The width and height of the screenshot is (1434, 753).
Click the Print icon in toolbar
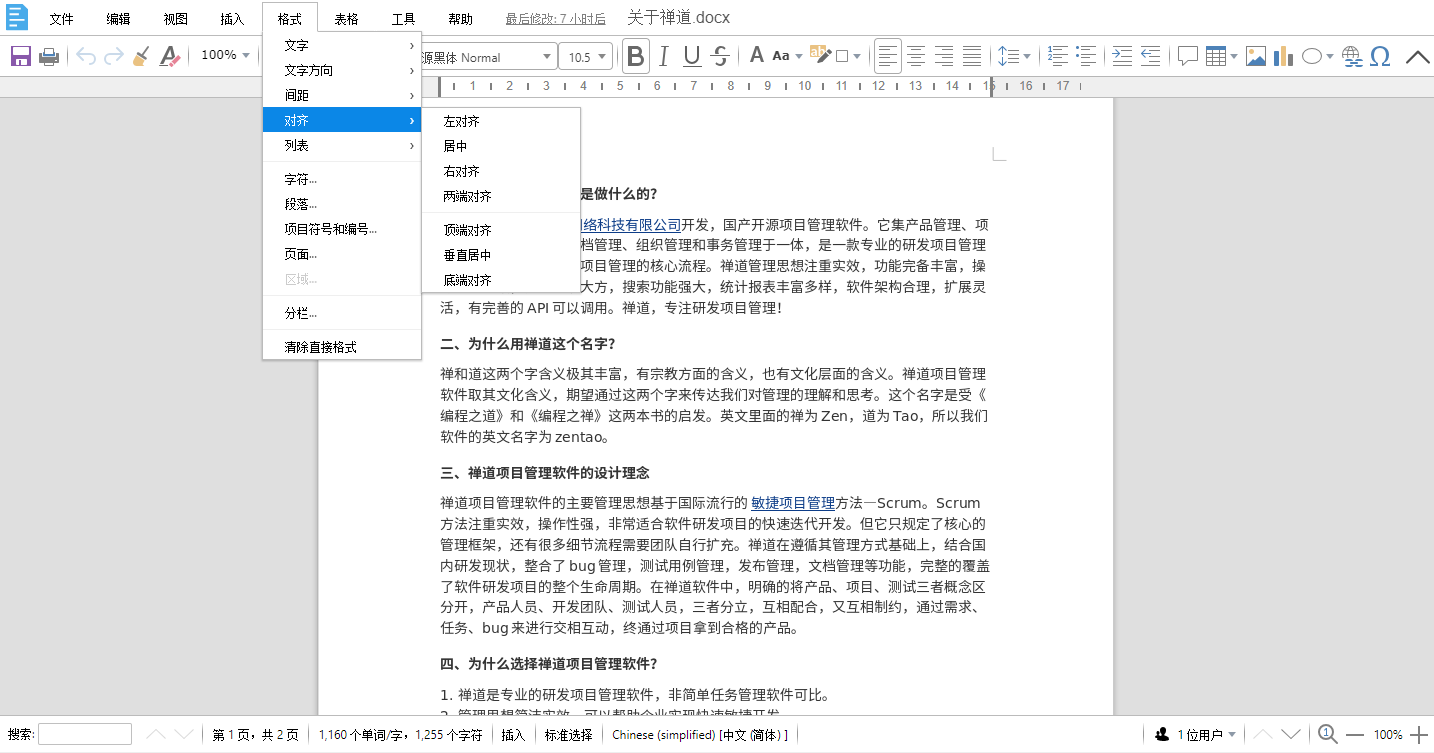click(48, 56)
